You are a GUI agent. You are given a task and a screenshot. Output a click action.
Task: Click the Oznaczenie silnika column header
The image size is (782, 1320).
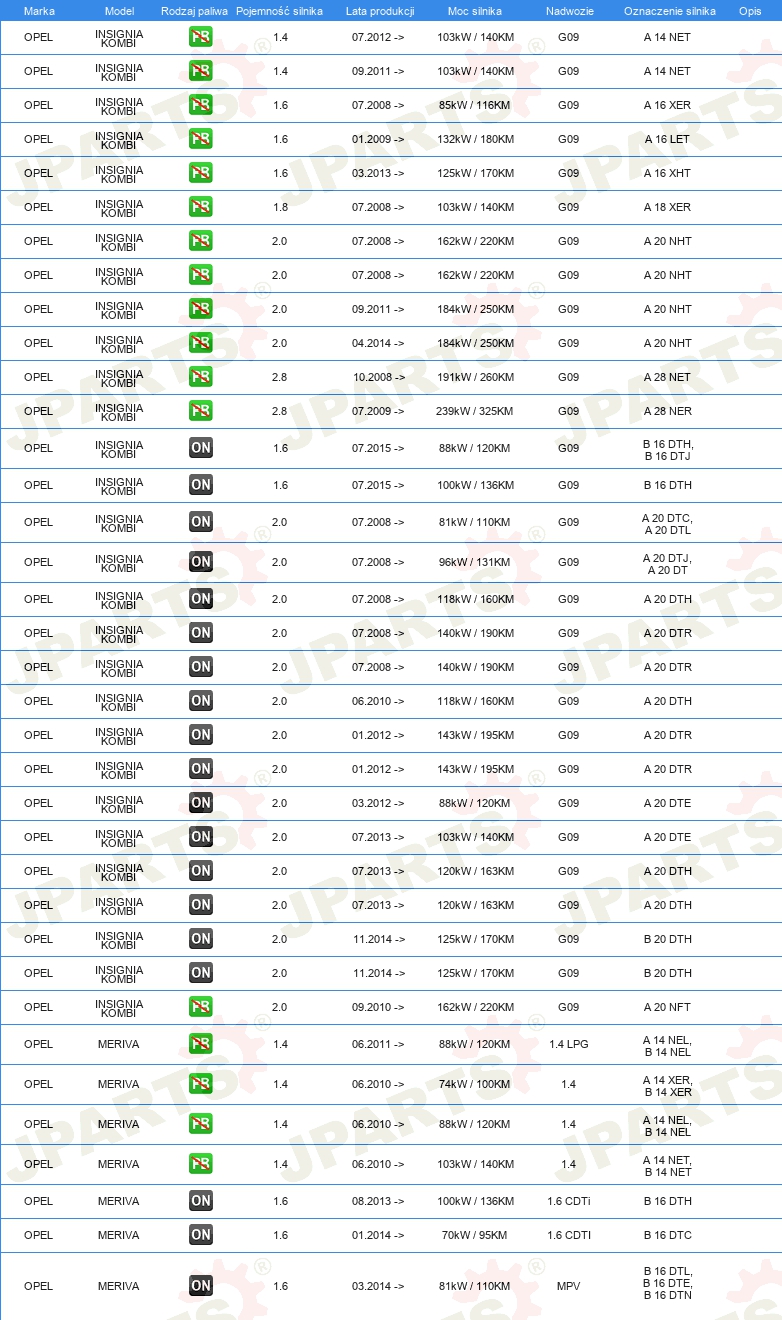[670, 10]
